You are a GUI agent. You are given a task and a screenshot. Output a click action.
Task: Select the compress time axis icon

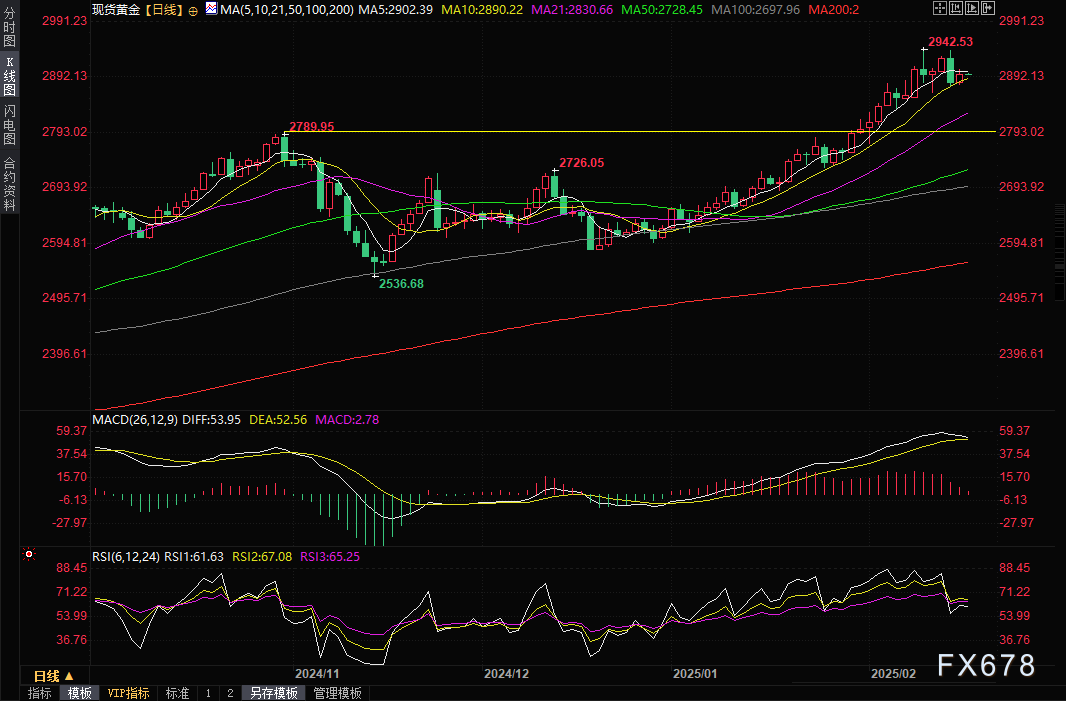pyautogui.click(x=956, y=8)
